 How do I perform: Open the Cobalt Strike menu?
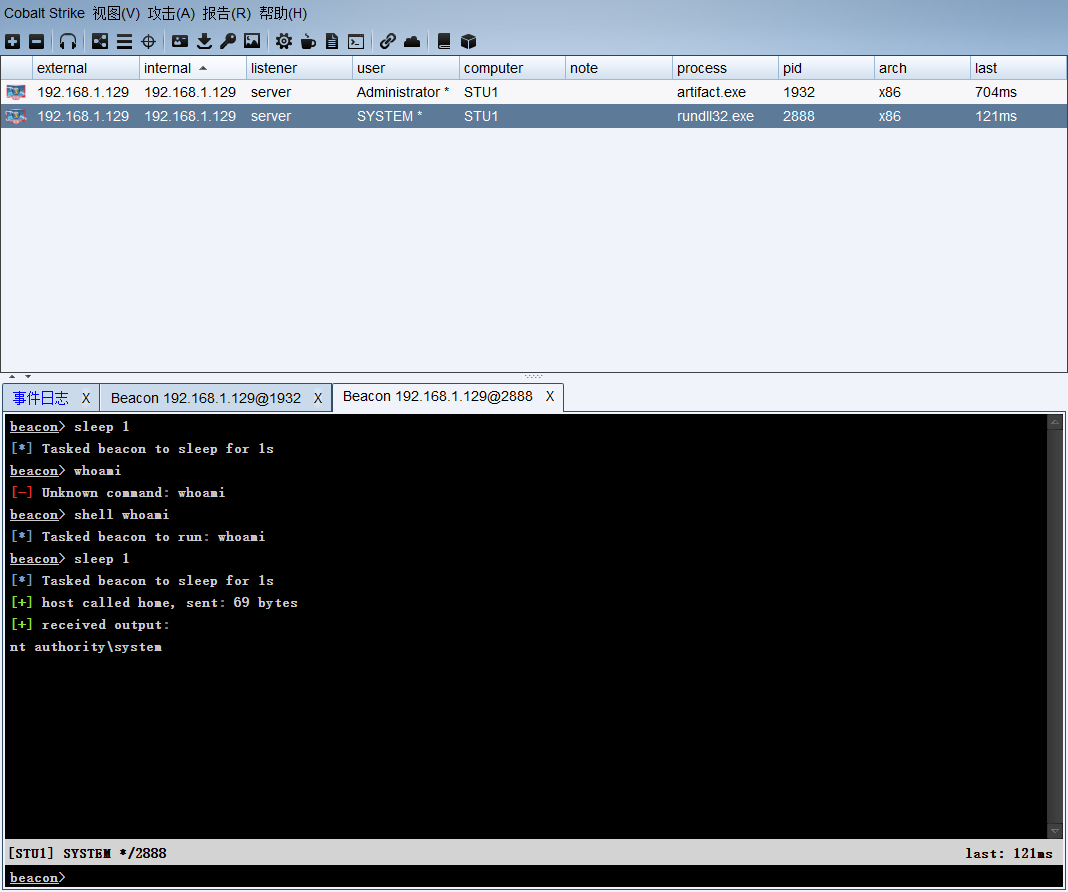point(44,13)
